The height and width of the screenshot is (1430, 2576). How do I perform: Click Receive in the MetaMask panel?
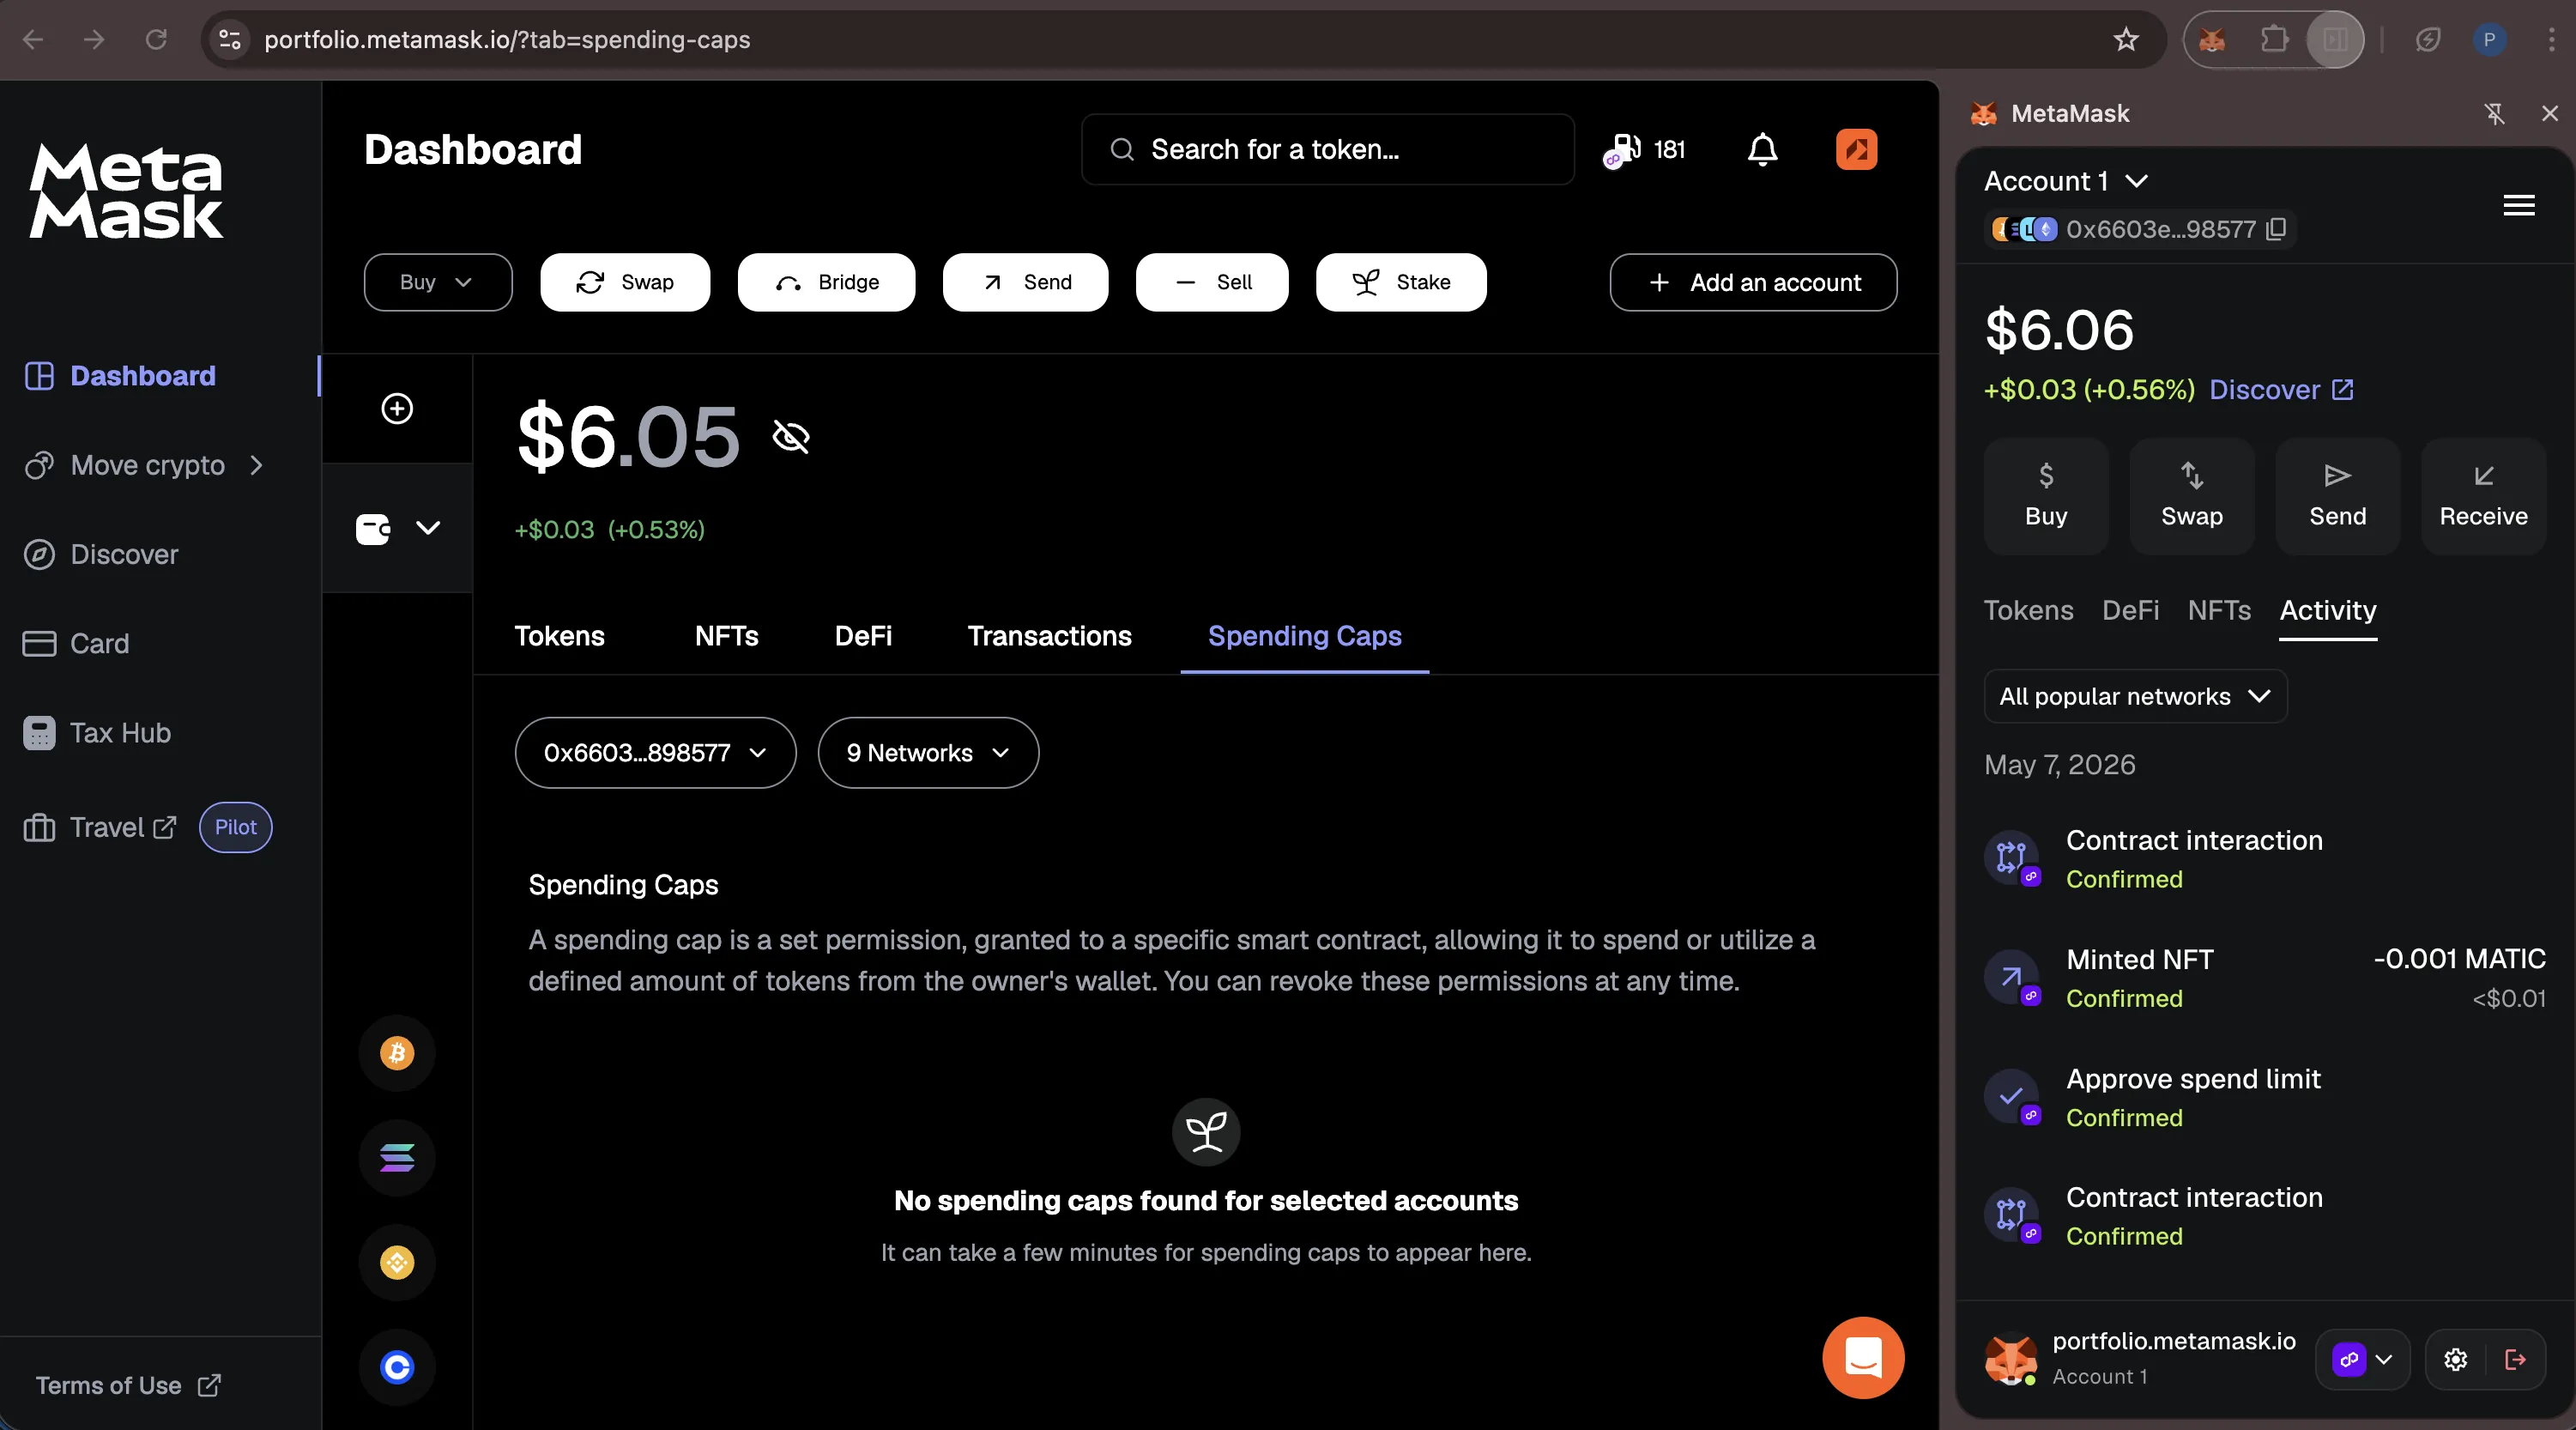(x=2483, y=496)
